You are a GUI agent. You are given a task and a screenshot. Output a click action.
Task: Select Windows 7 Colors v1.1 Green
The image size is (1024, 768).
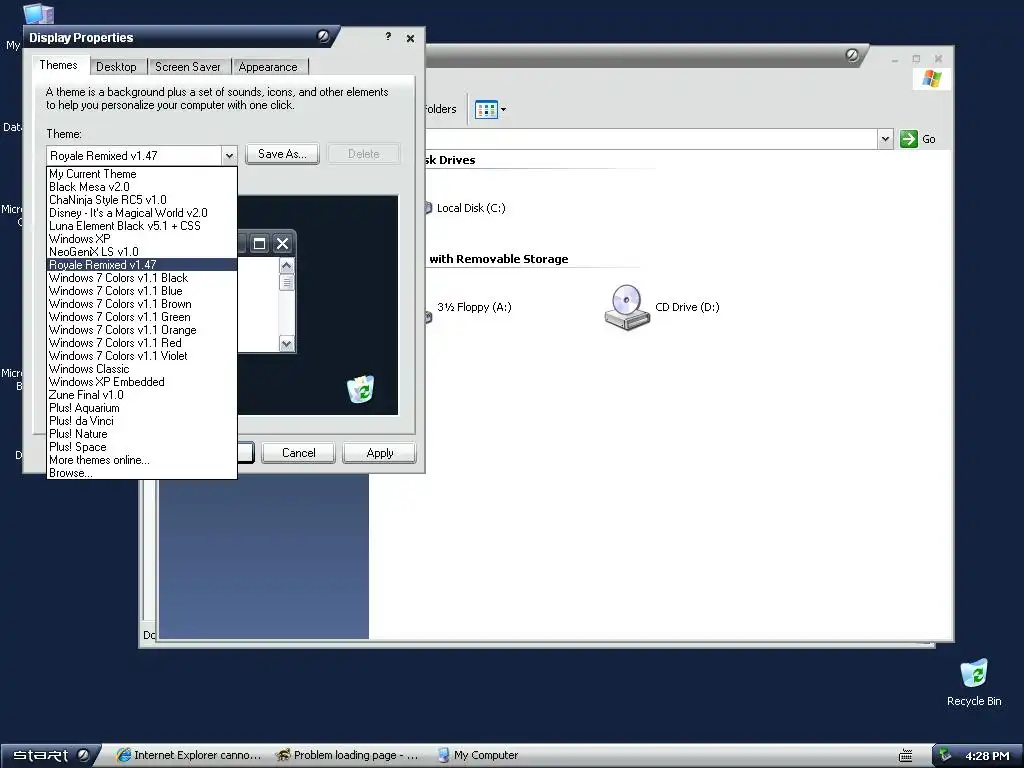[142, 317]
